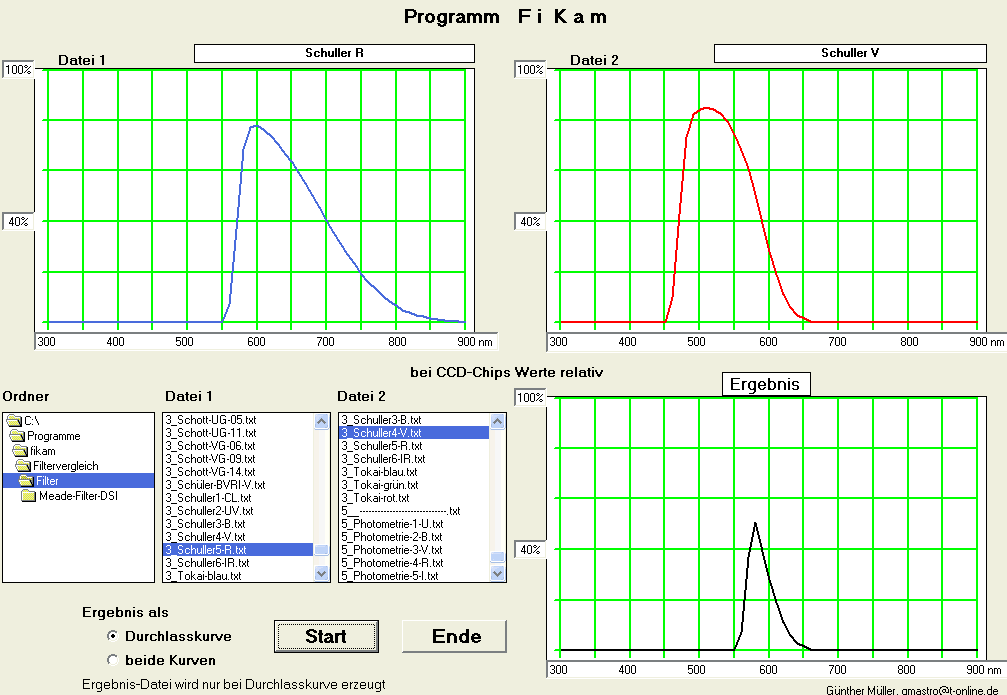Click the Schuller R title field
The image size is (1007, 695).
click(x=334, y=52)
